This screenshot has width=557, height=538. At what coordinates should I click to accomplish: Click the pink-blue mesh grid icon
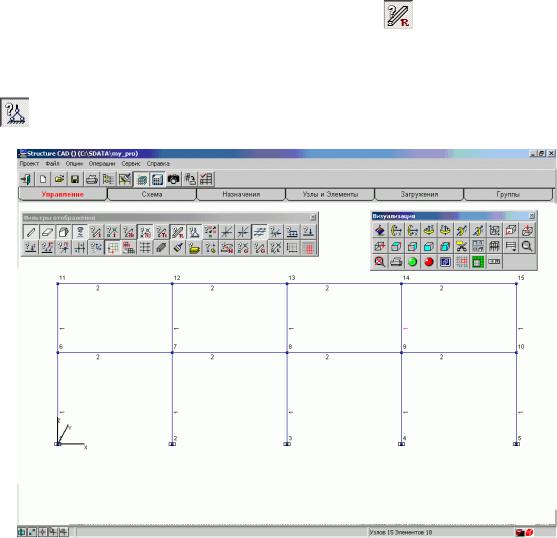point(461,262)
